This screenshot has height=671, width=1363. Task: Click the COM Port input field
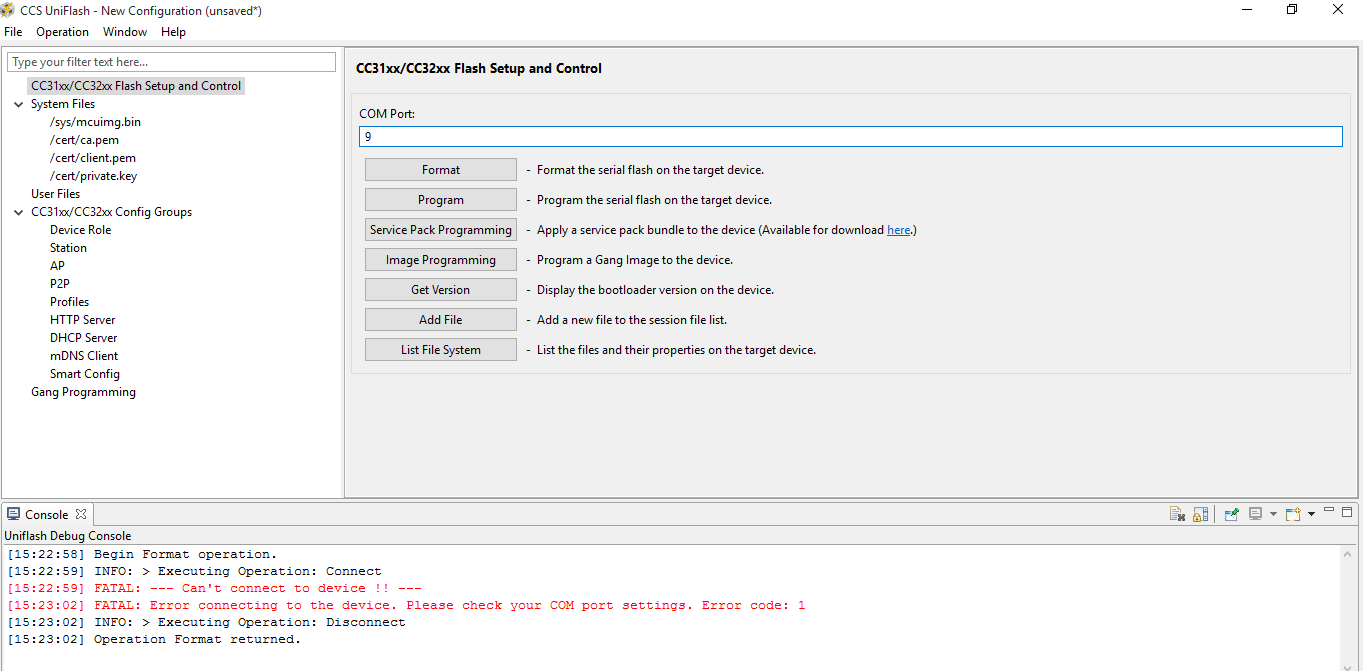tap(851, 136)
